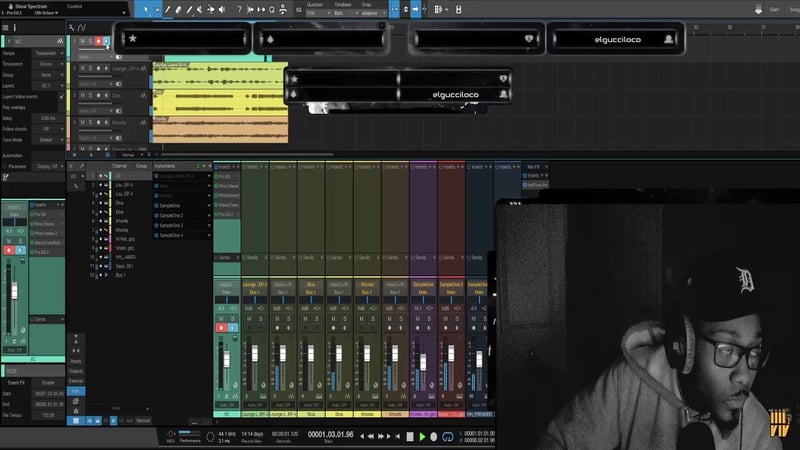The image size is (800, 450).
Task: Open the Tune Mode dropdown
Action: [48, 139]
